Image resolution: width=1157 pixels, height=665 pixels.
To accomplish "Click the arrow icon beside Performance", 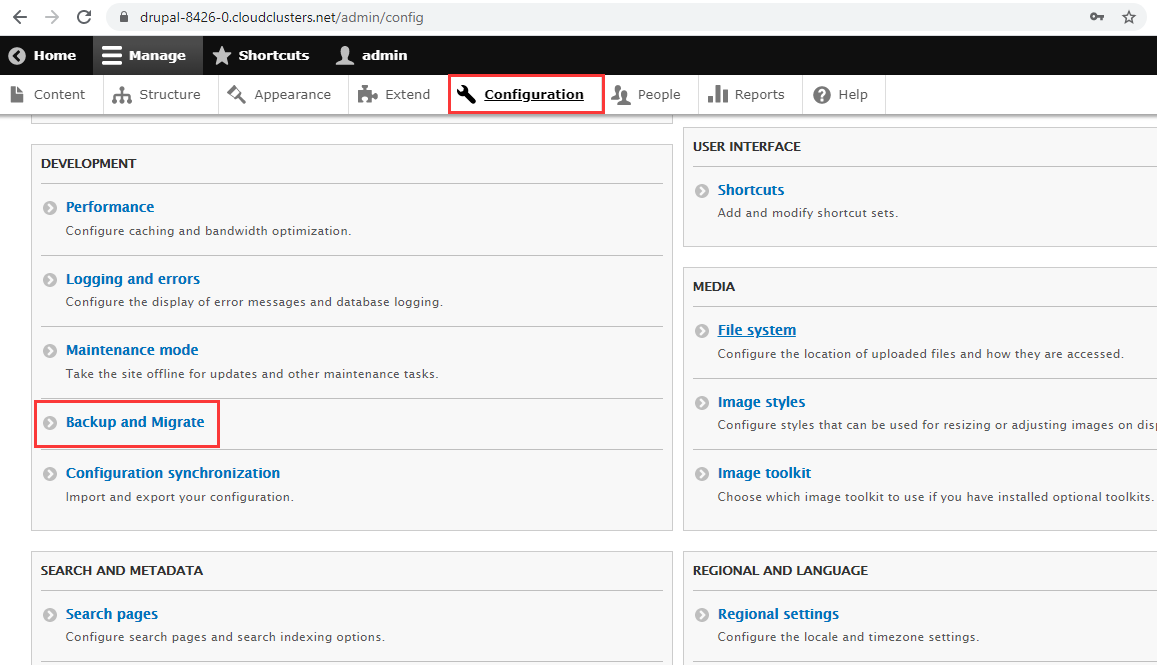I will point(50,208).
